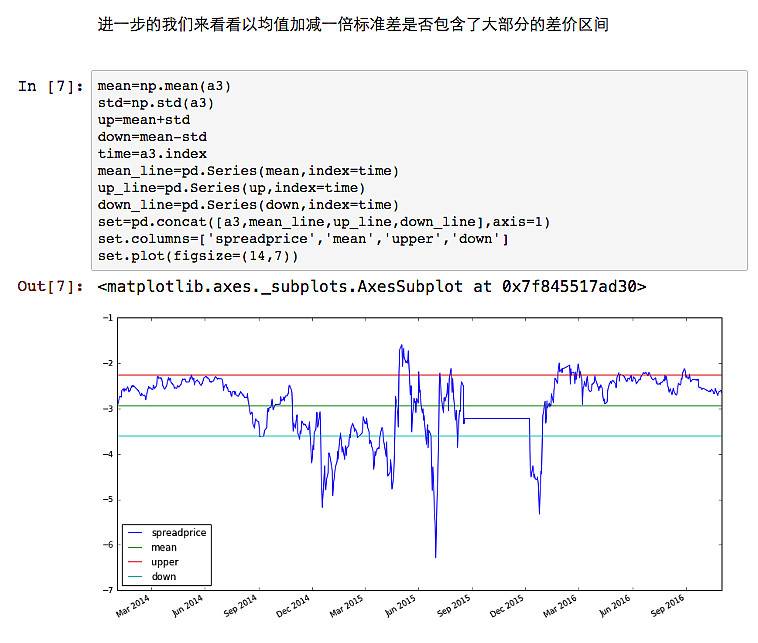Click the mean=np.mean(a3) code line
The width and height of the screenshot is (758, 643).
coord(164,86)
